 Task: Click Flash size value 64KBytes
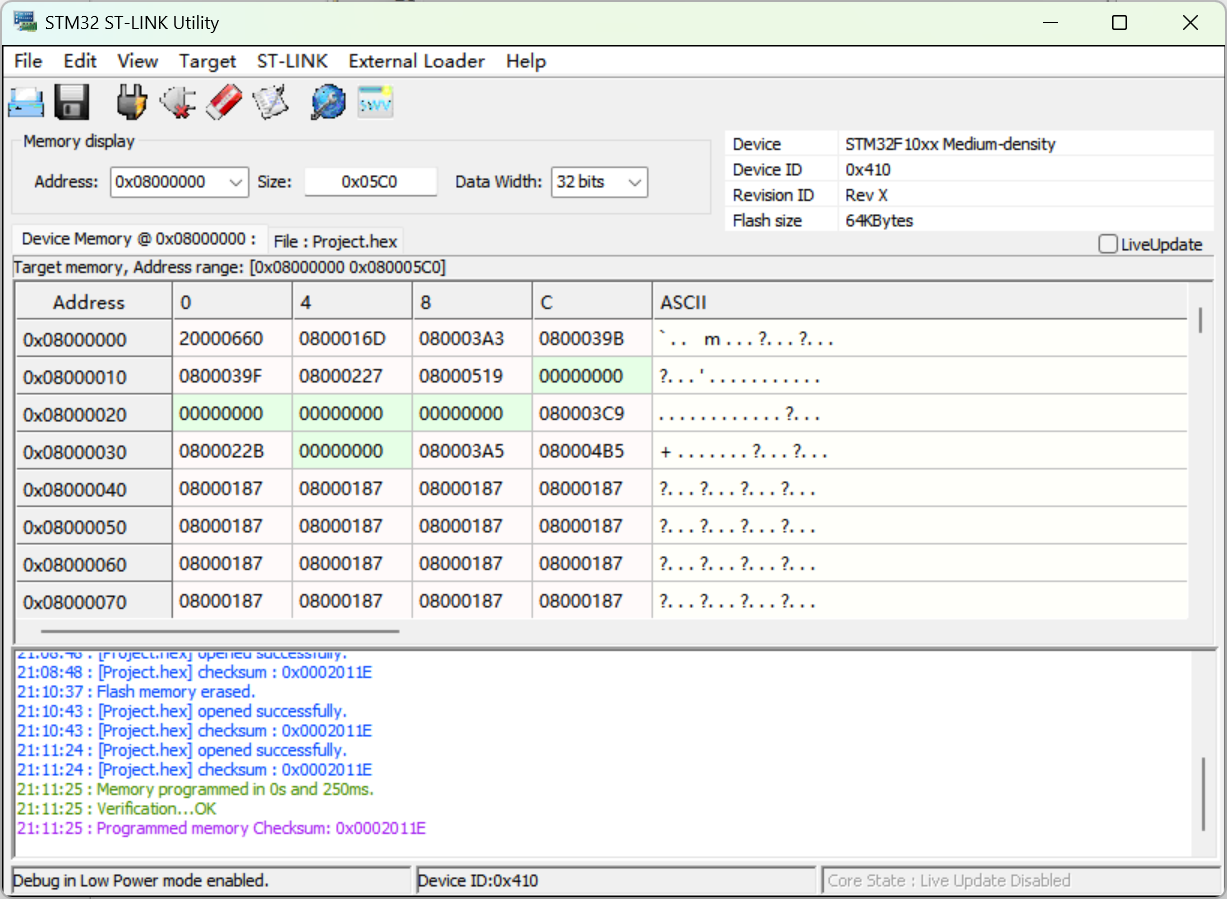879,221
